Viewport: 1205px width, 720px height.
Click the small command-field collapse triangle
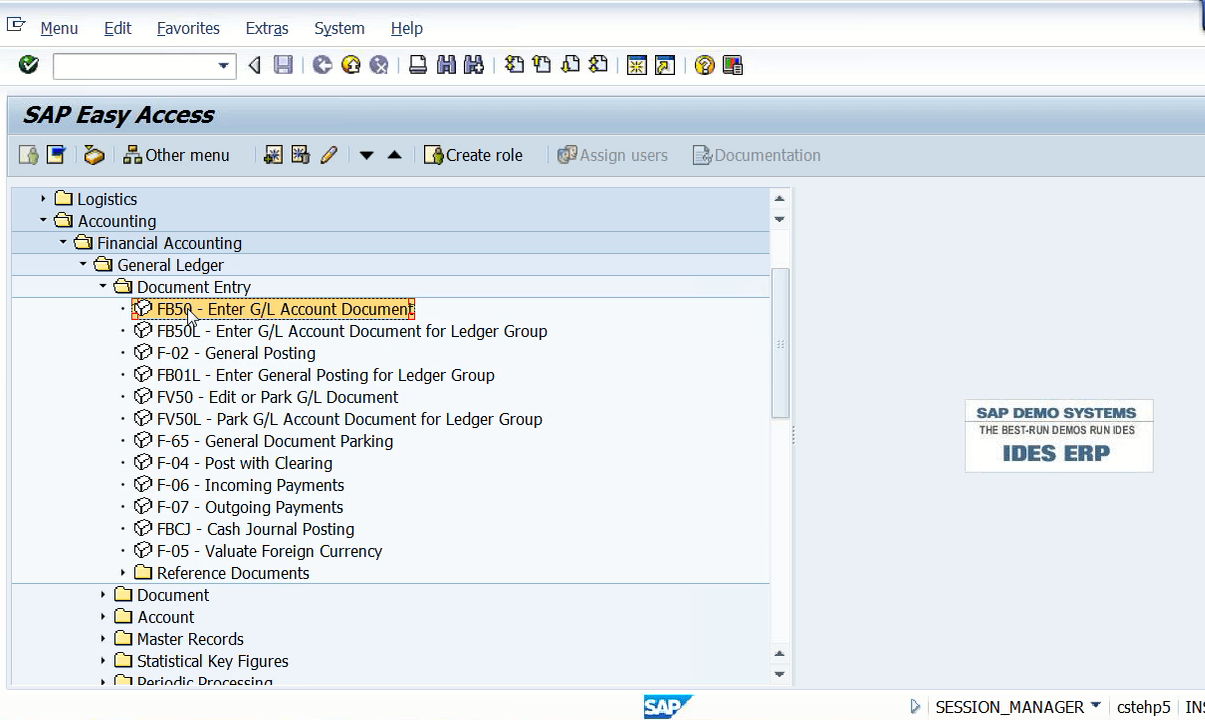coord(254,65)
